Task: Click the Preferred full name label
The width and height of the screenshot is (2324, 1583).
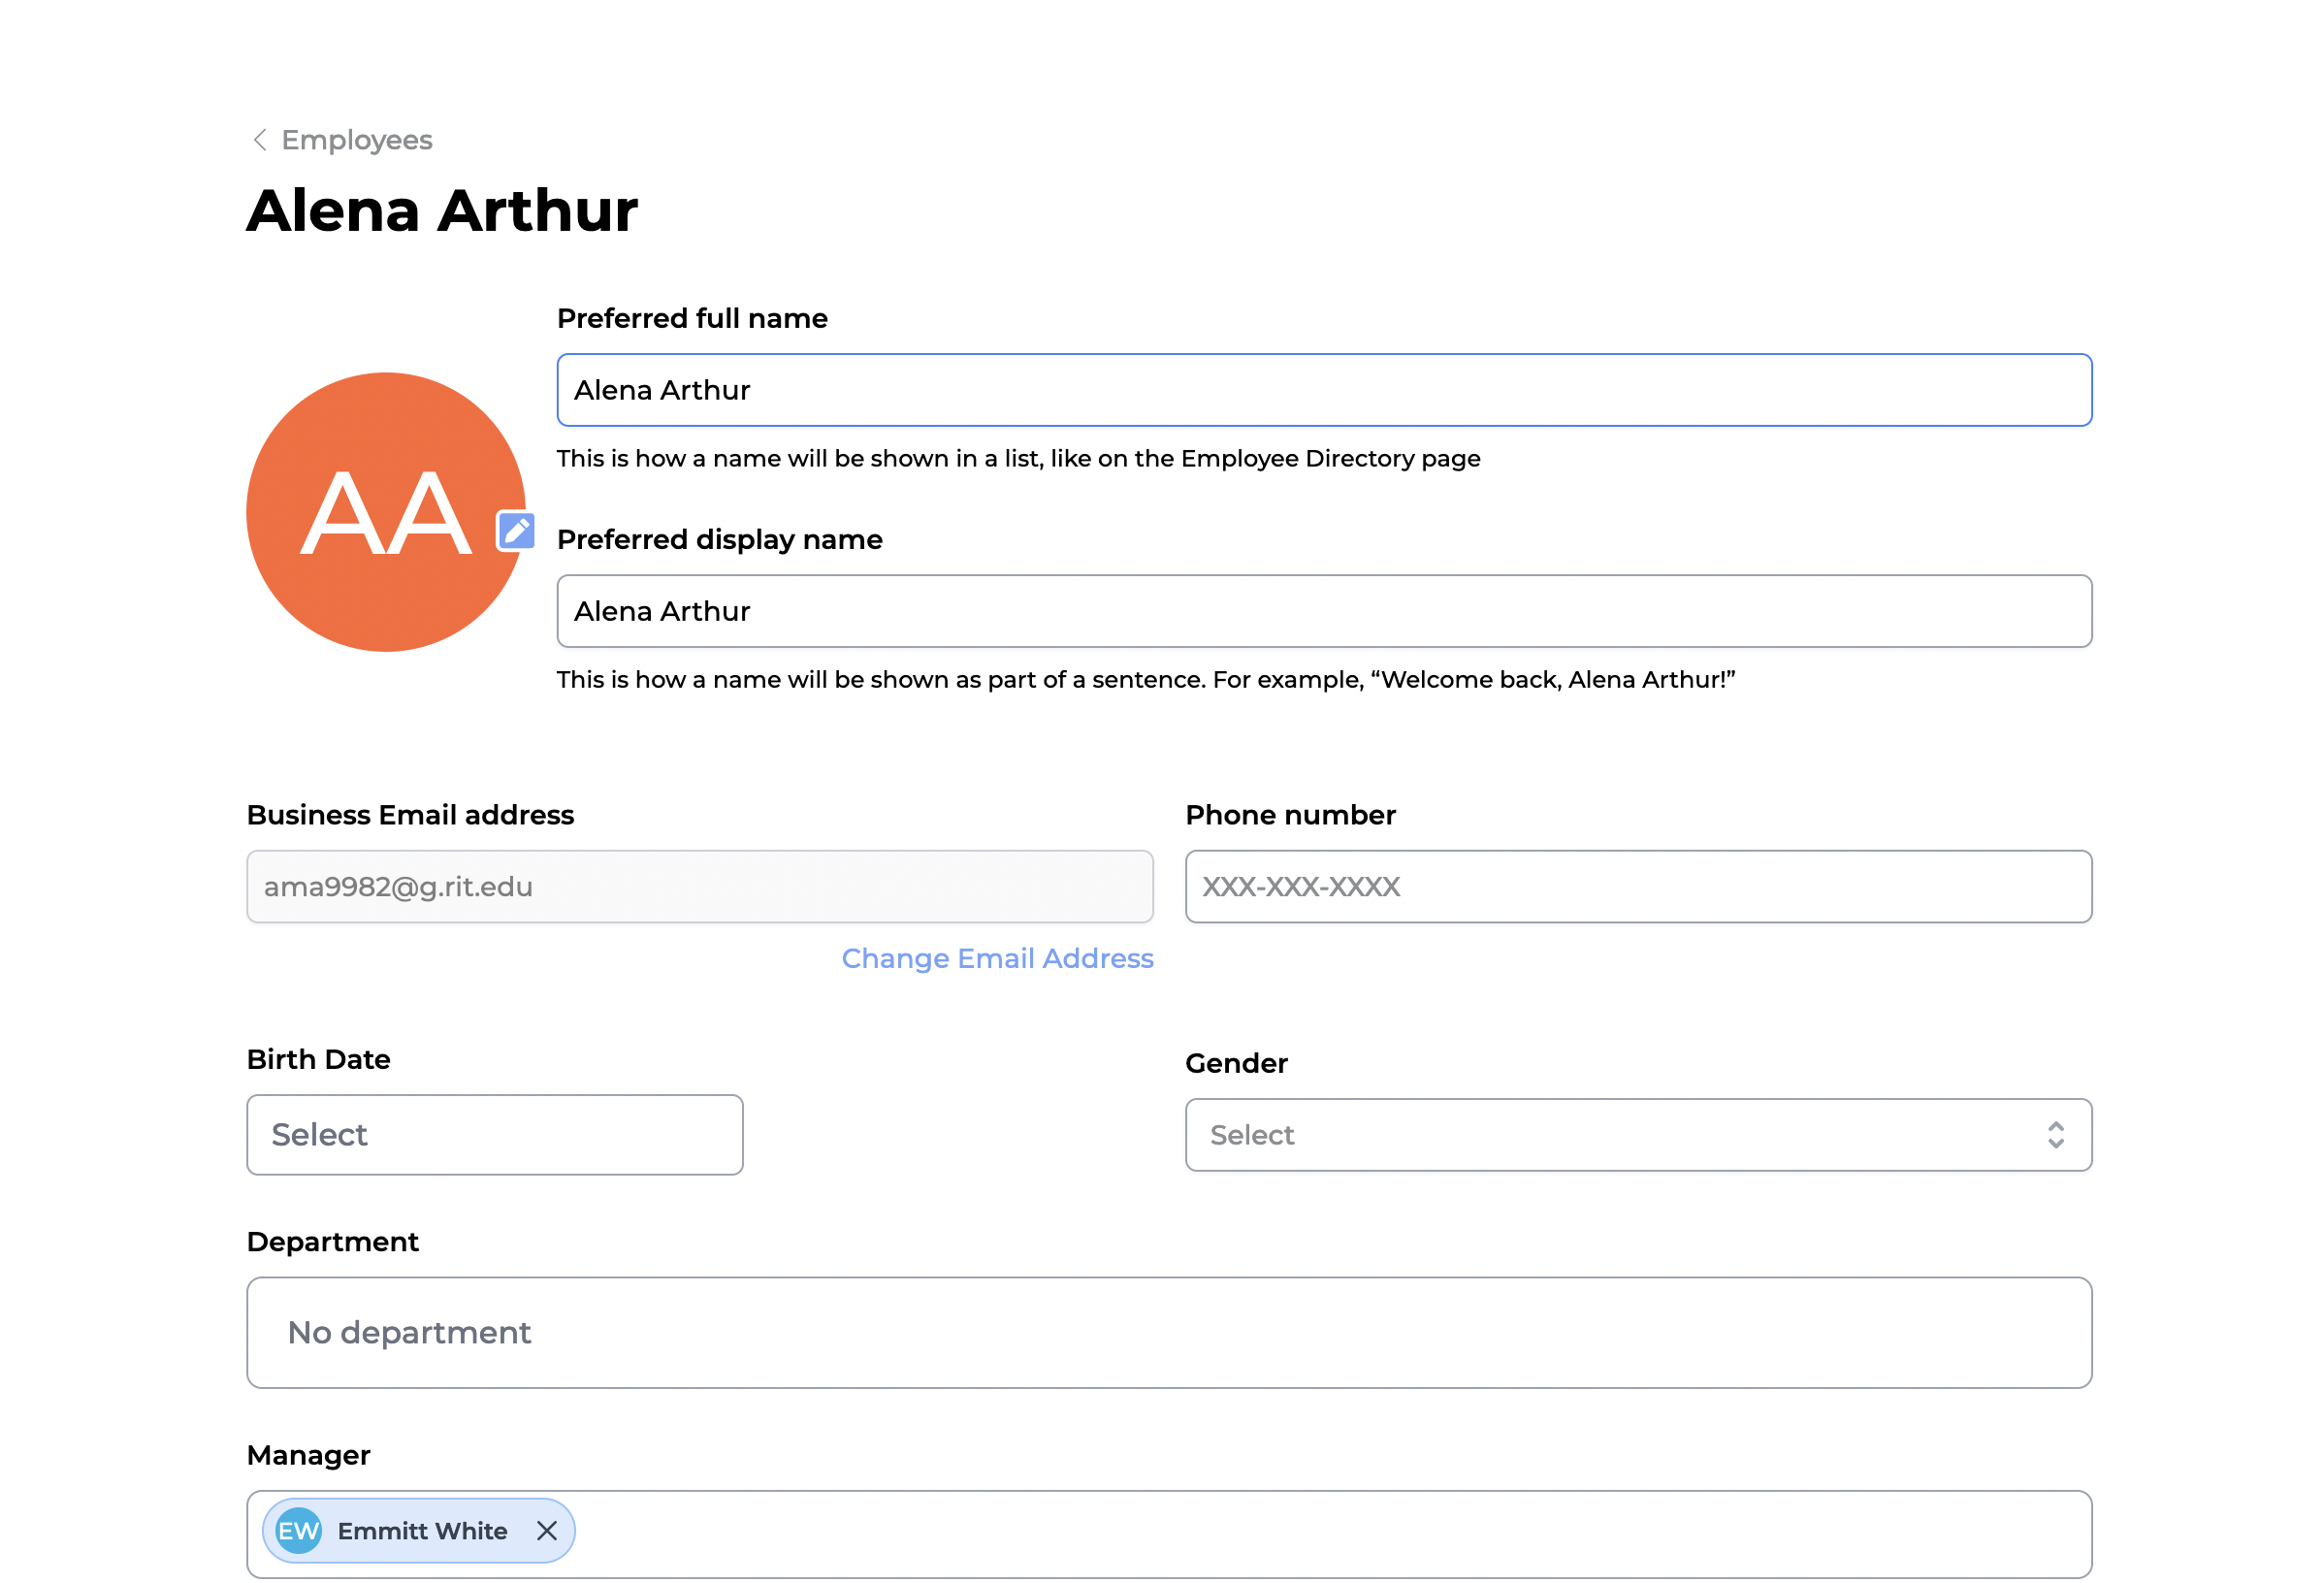Action: click(692, 318)
